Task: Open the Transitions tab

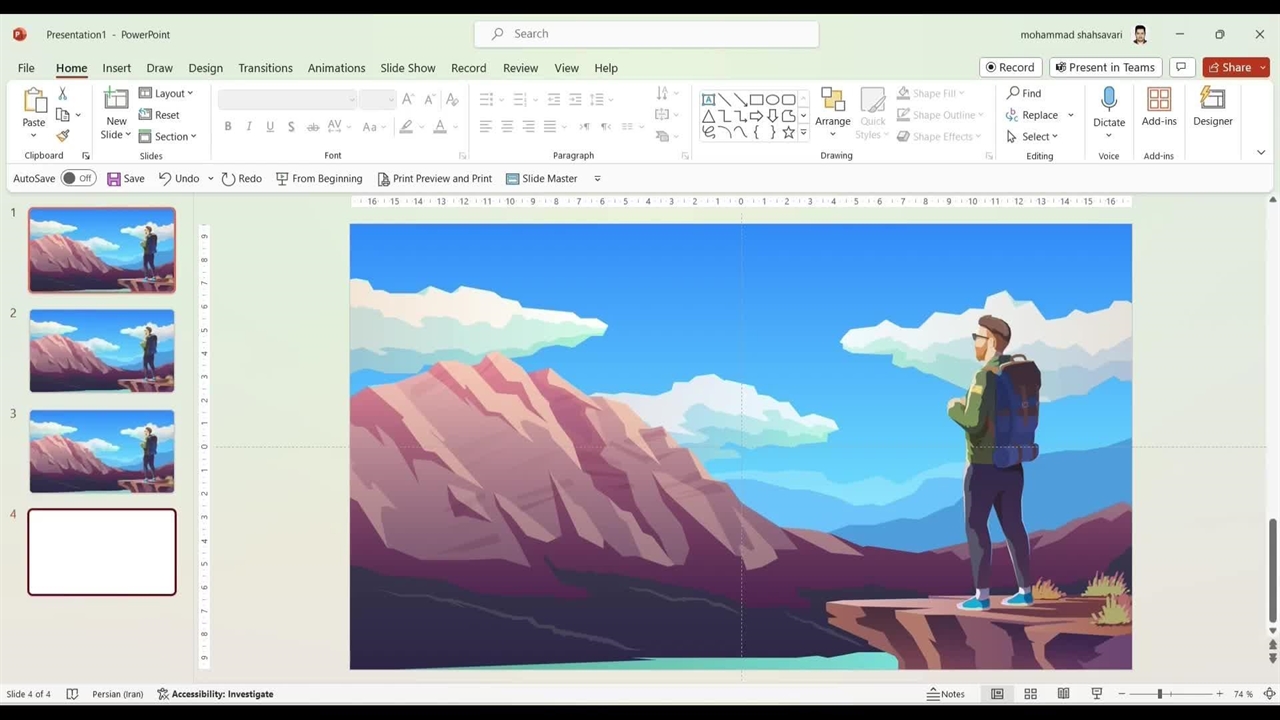Action: click(265, 68)
